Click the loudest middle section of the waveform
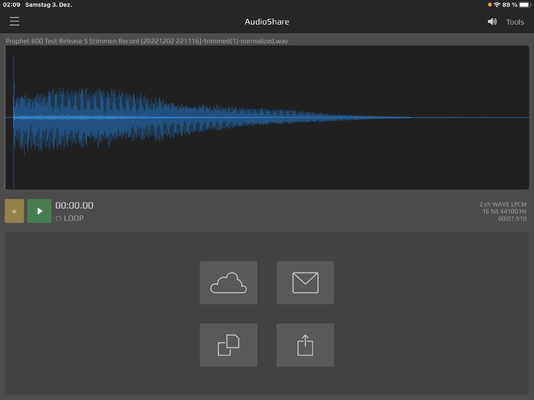The width and height of the screenshot is (534, 400). 85,117
